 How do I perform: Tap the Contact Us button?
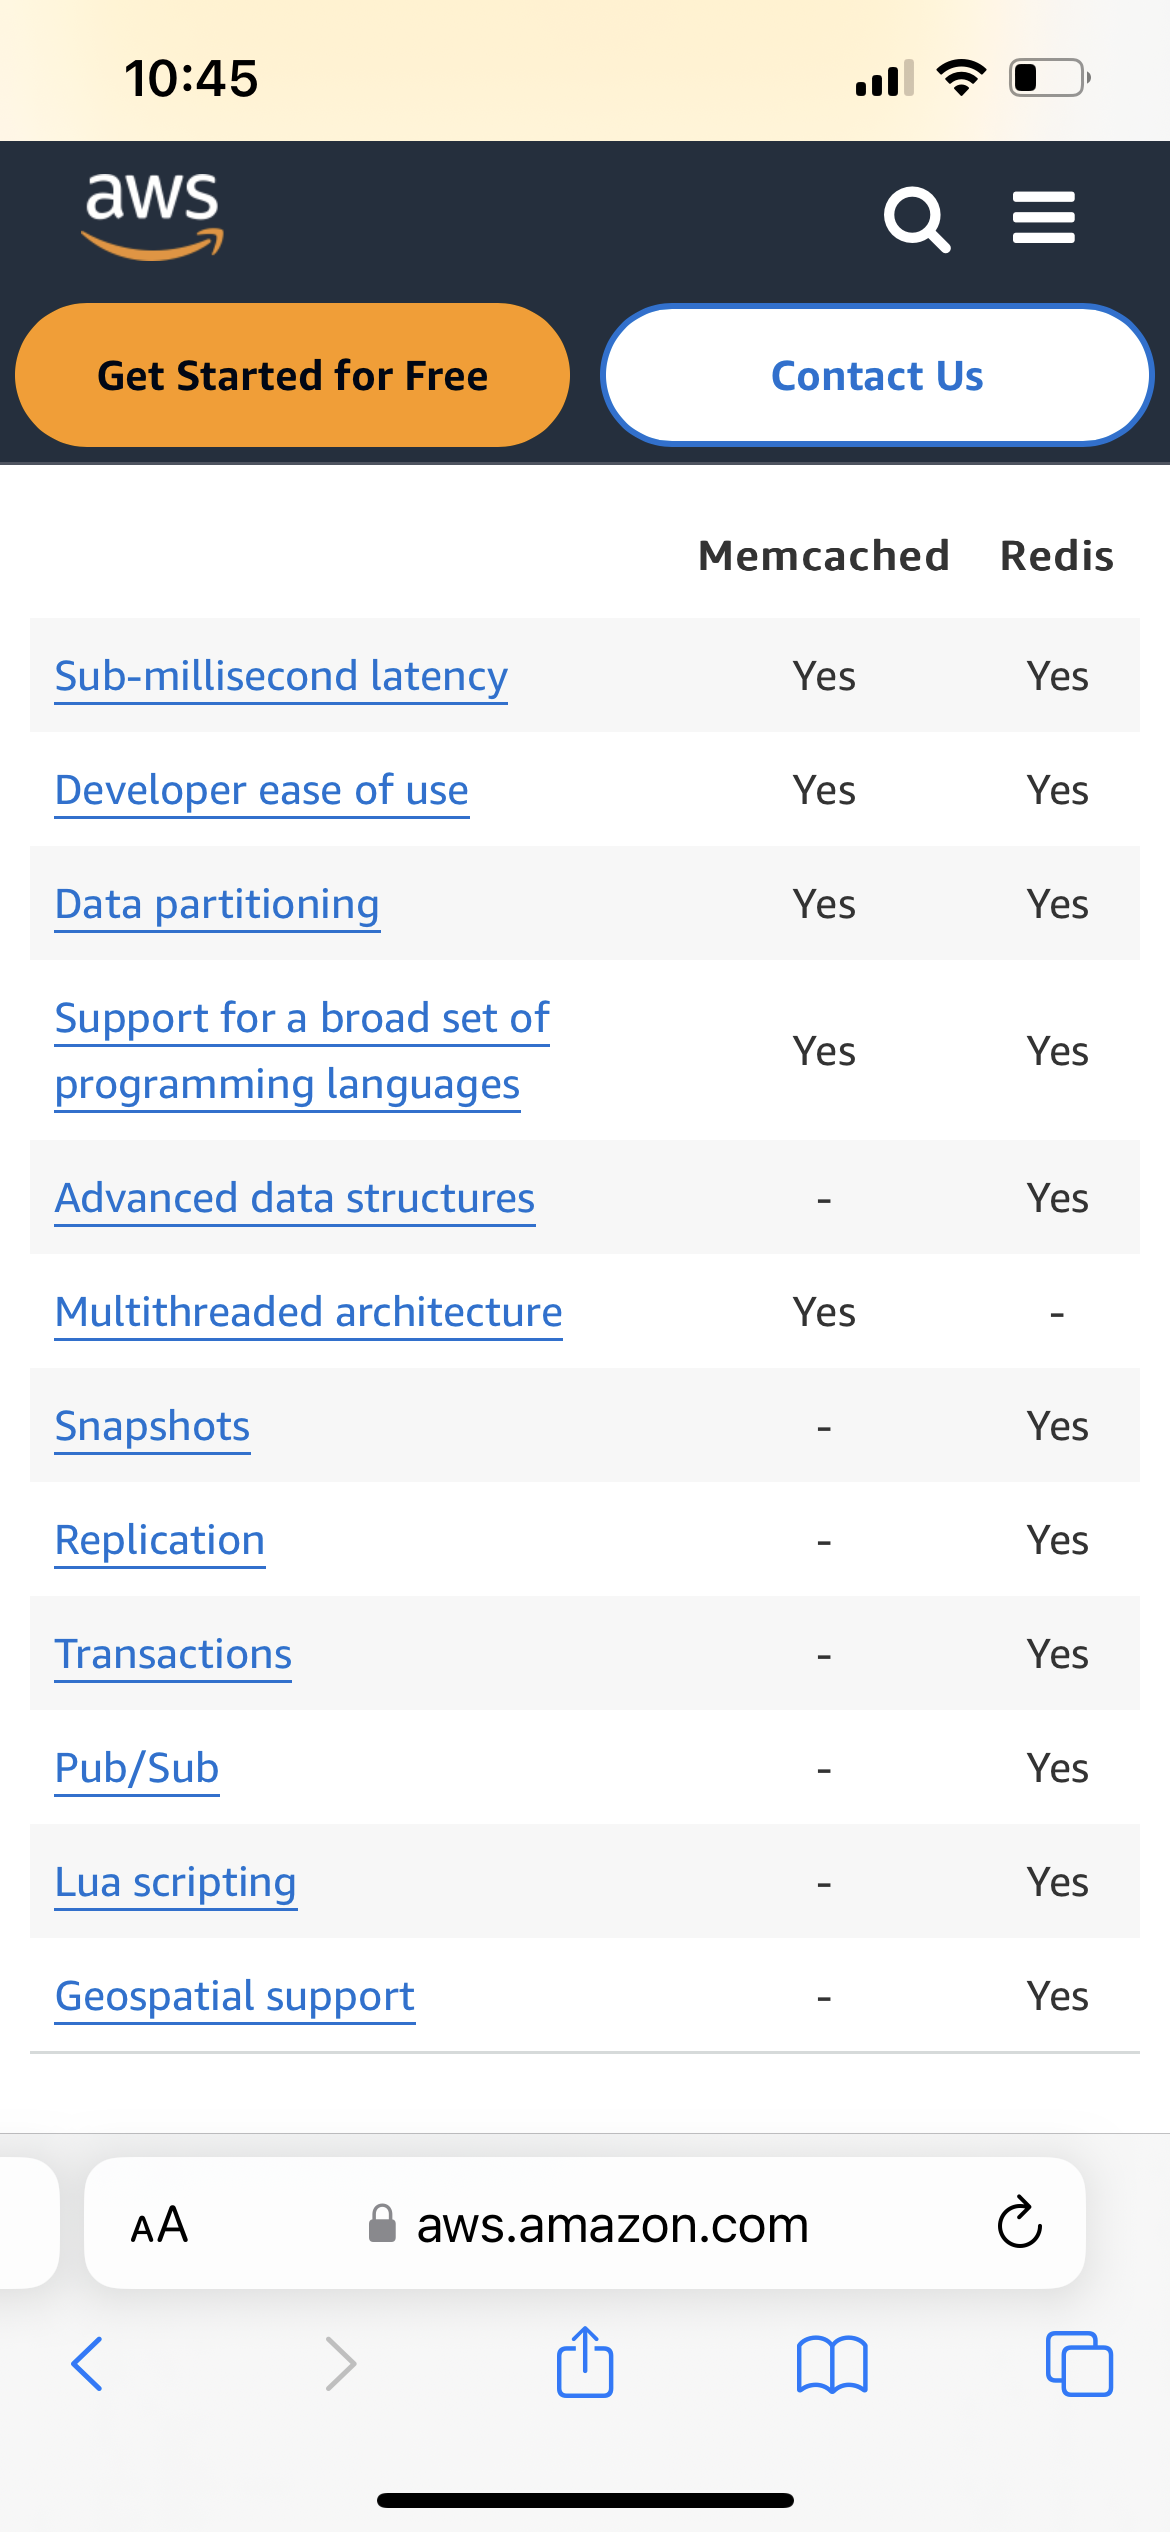877,376
